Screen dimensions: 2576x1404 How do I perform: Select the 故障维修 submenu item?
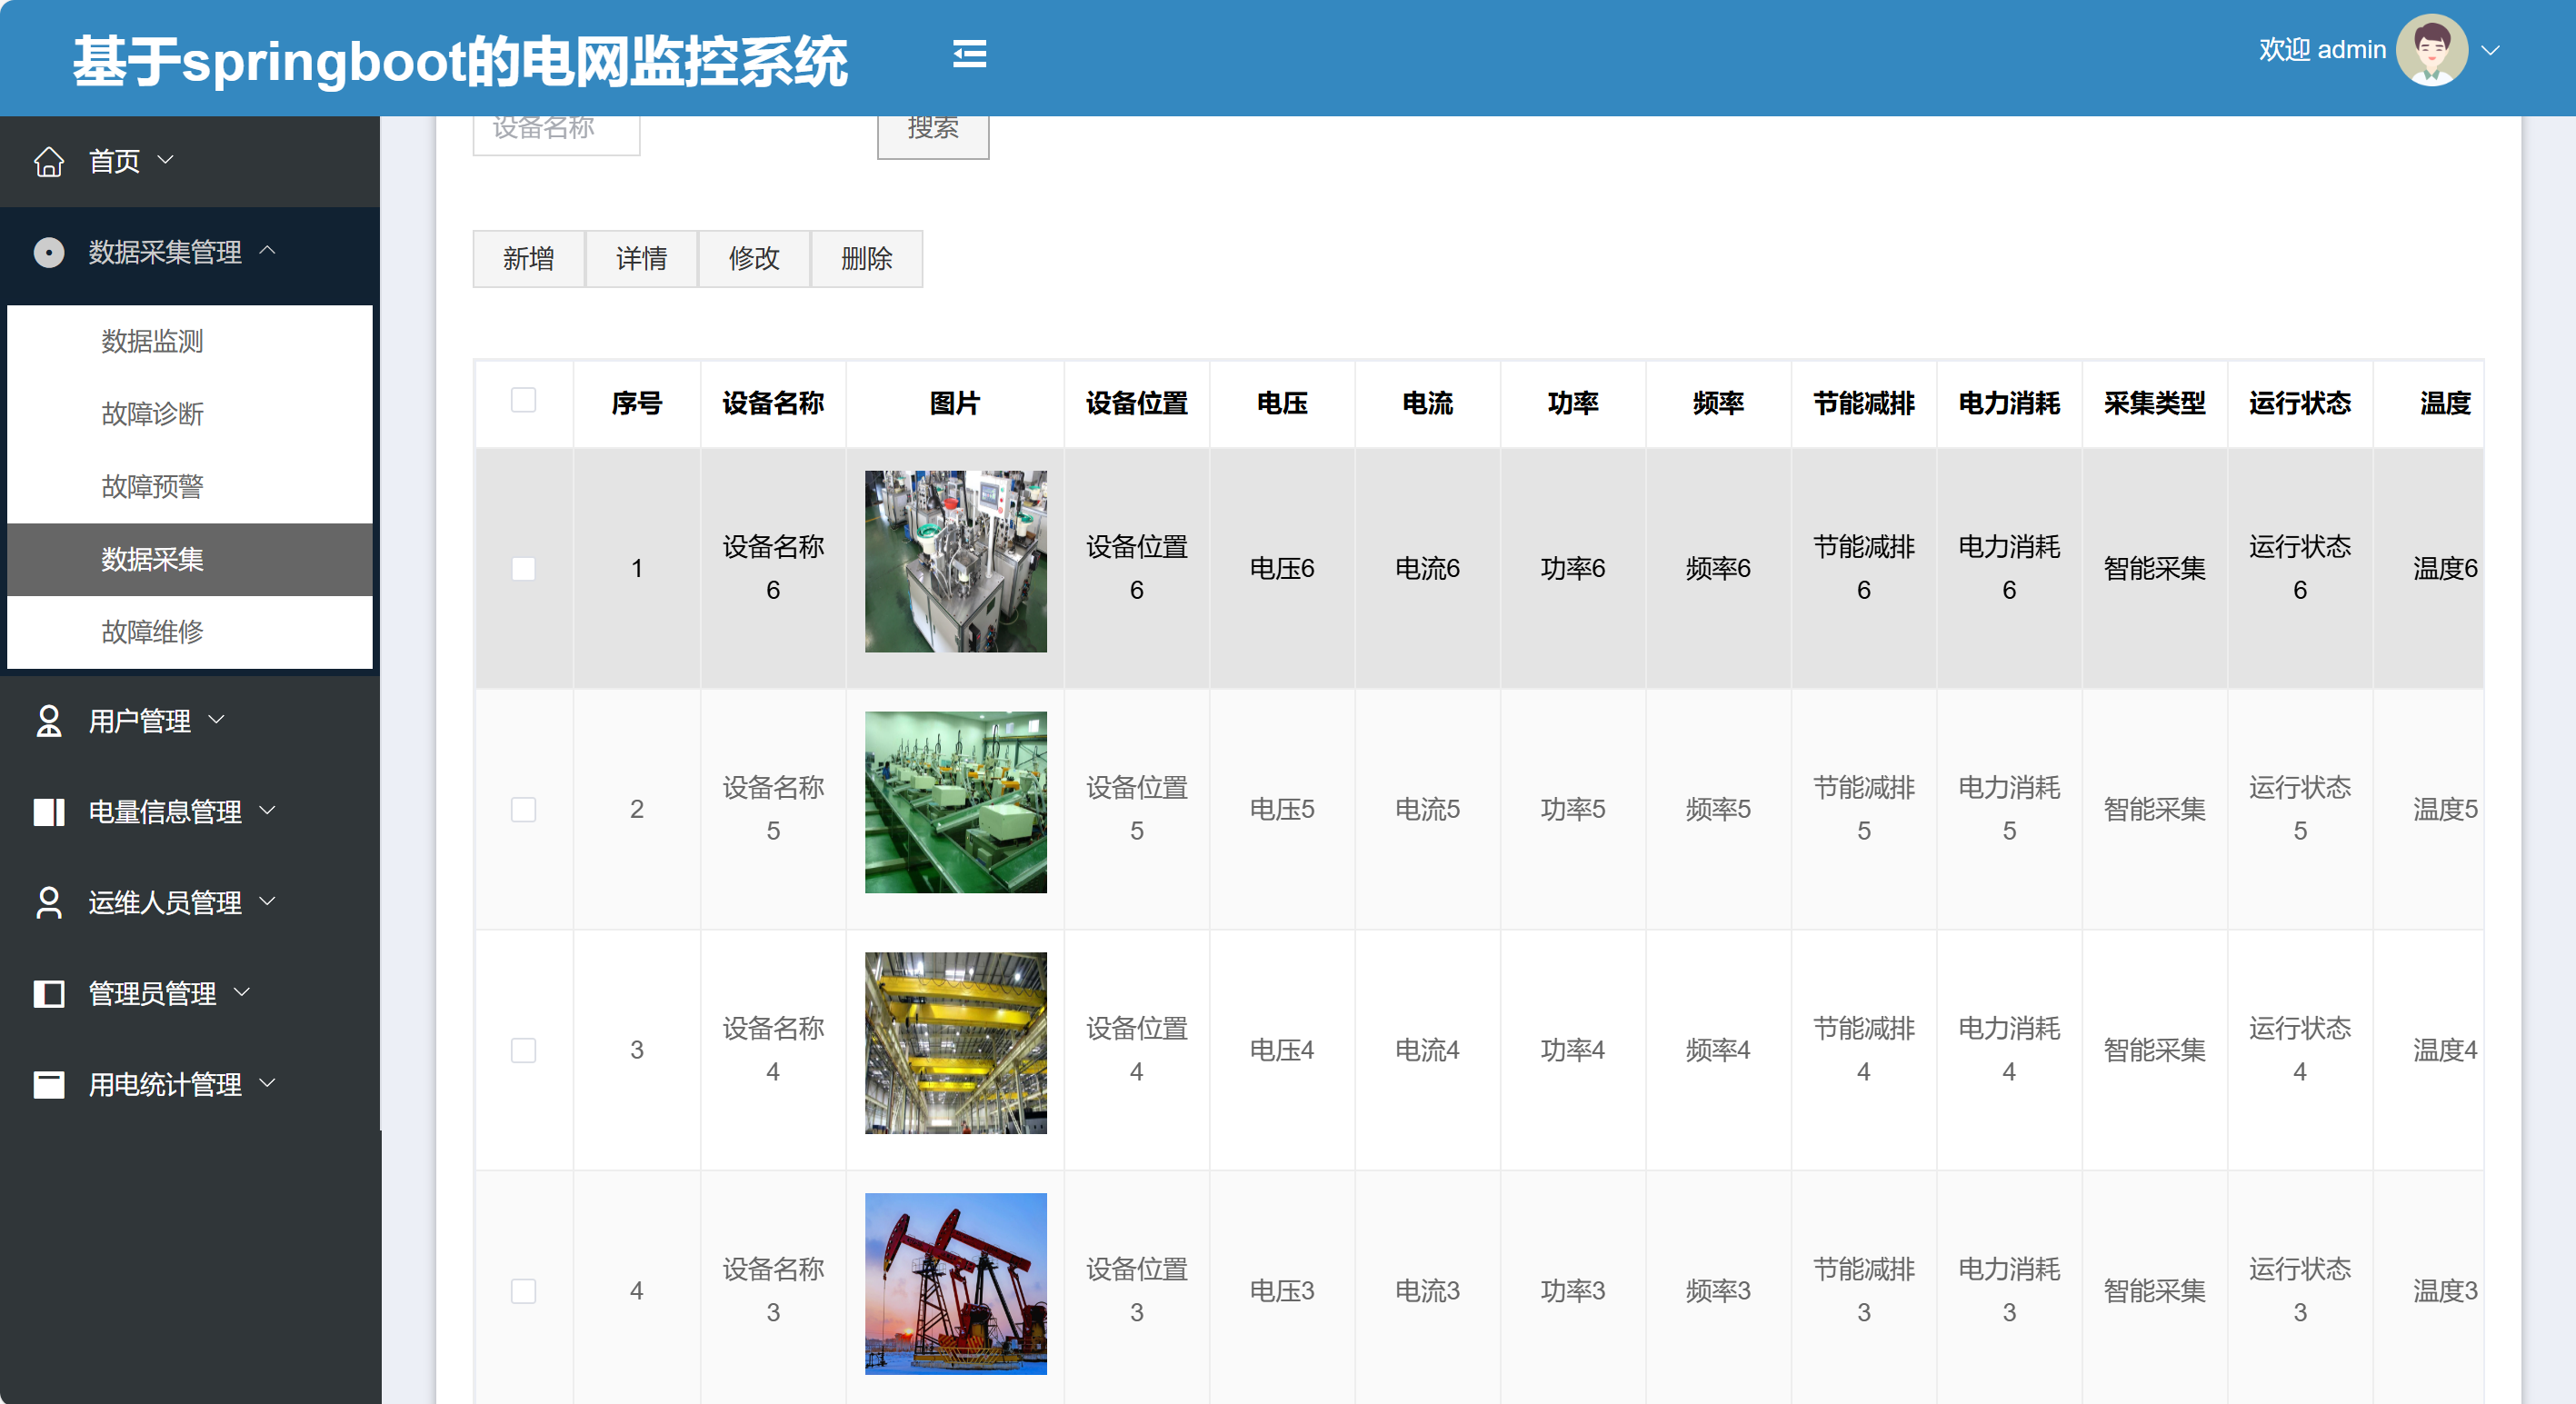point(153,632)
